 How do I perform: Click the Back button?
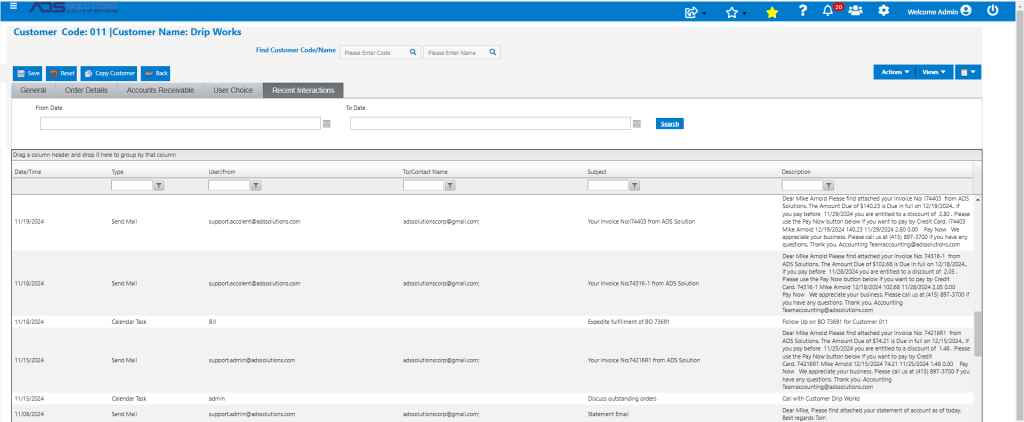(x=155, y=73)
